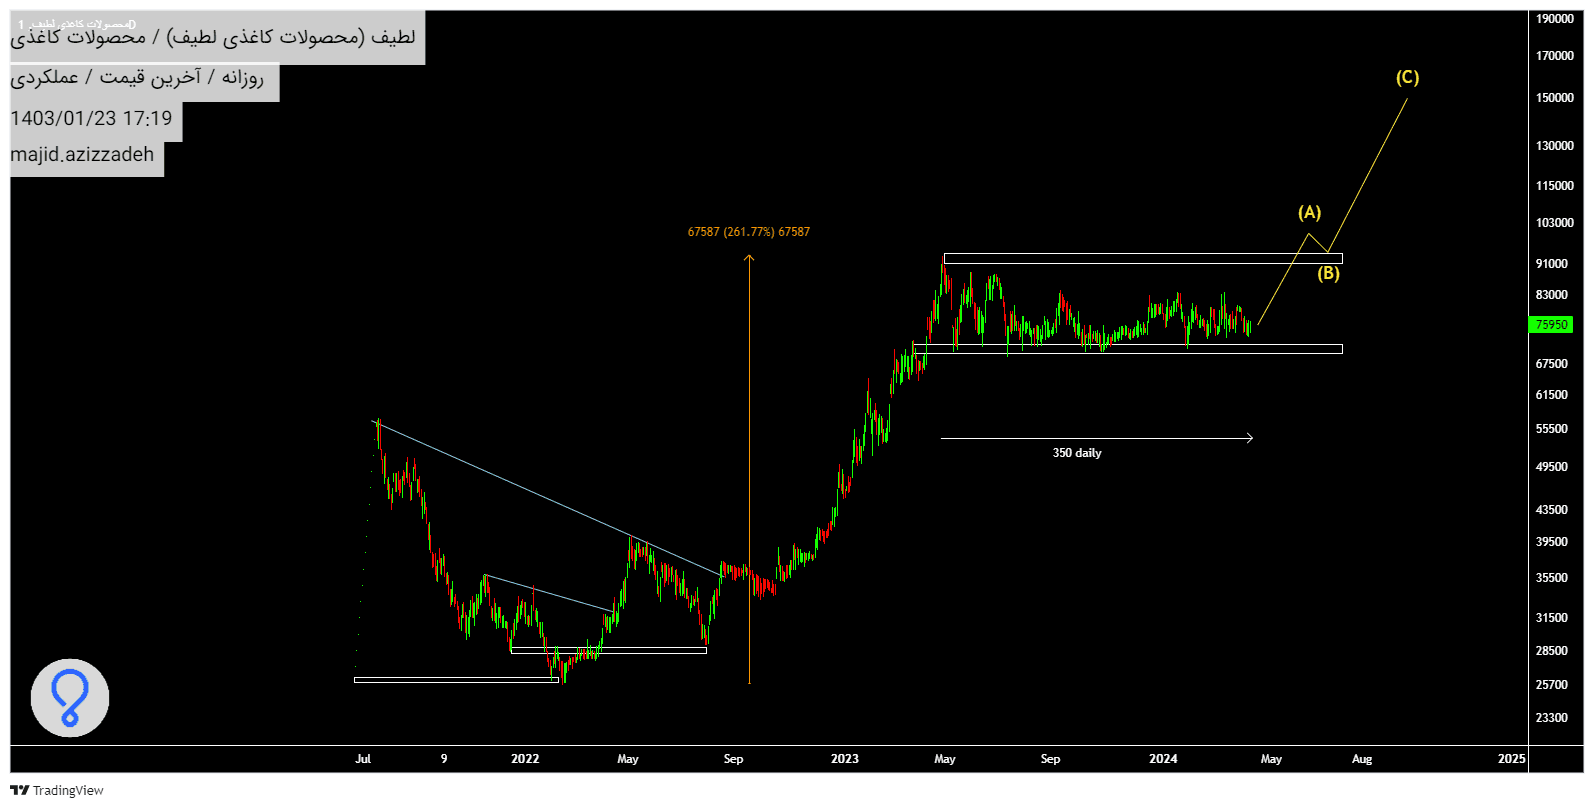The image size is (1594, 808).
Task: Click the date stamp 1403/01/23 17:19
Action: pyautogui.click(x=91, y=119)
